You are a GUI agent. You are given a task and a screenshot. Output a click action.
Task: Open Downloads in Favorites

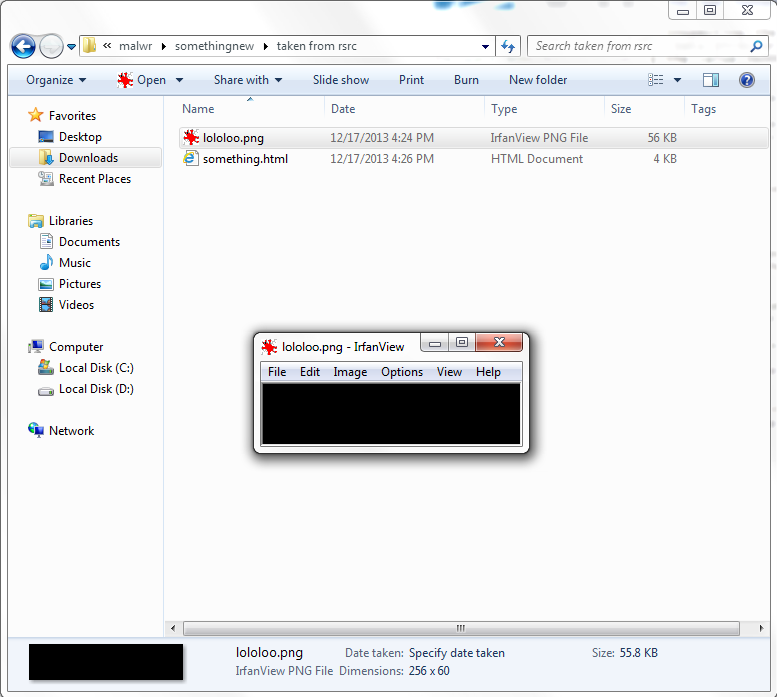(x=85, y=158)
